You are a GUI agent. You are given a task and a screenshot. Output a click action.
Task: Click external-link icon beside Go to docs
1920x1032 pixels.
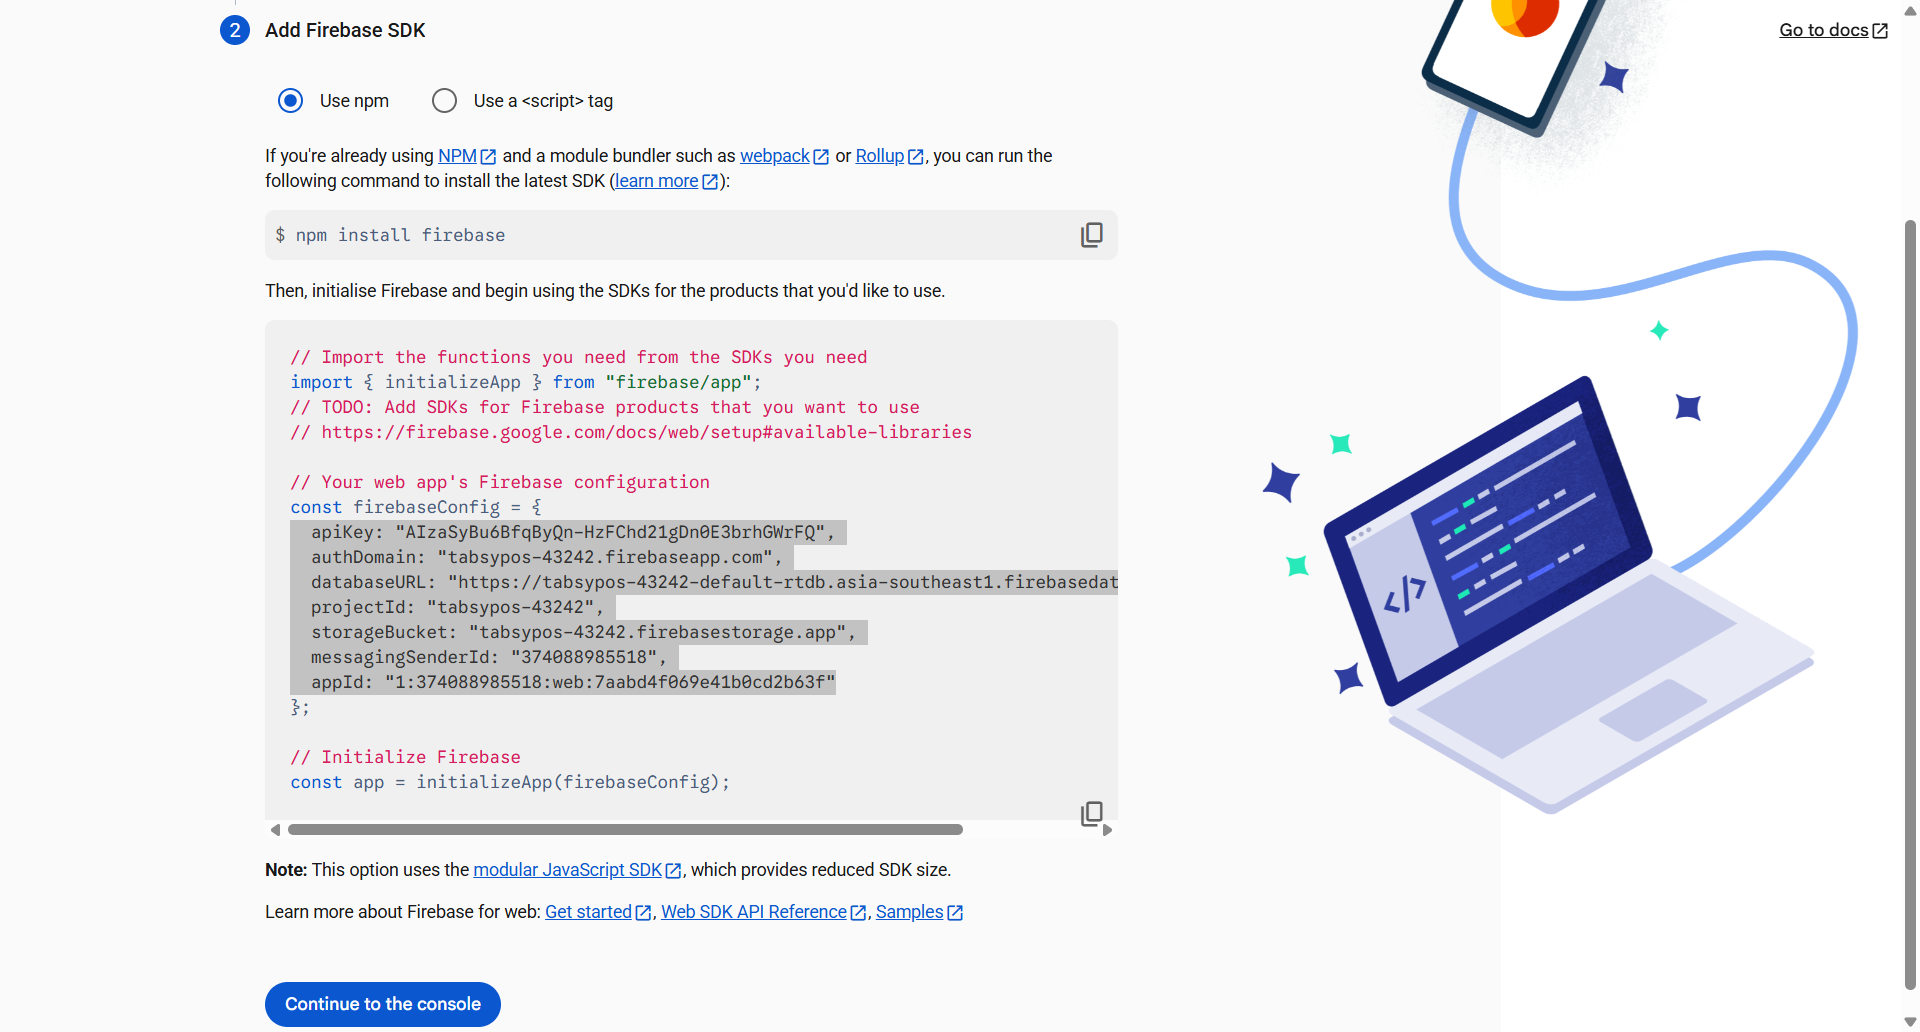pyautogui.click(x=1880, y=31)
